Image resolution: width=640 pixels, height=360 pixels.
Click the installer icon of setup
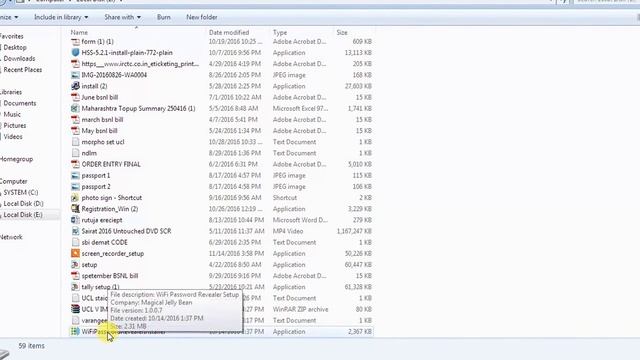tap(75, 264)
